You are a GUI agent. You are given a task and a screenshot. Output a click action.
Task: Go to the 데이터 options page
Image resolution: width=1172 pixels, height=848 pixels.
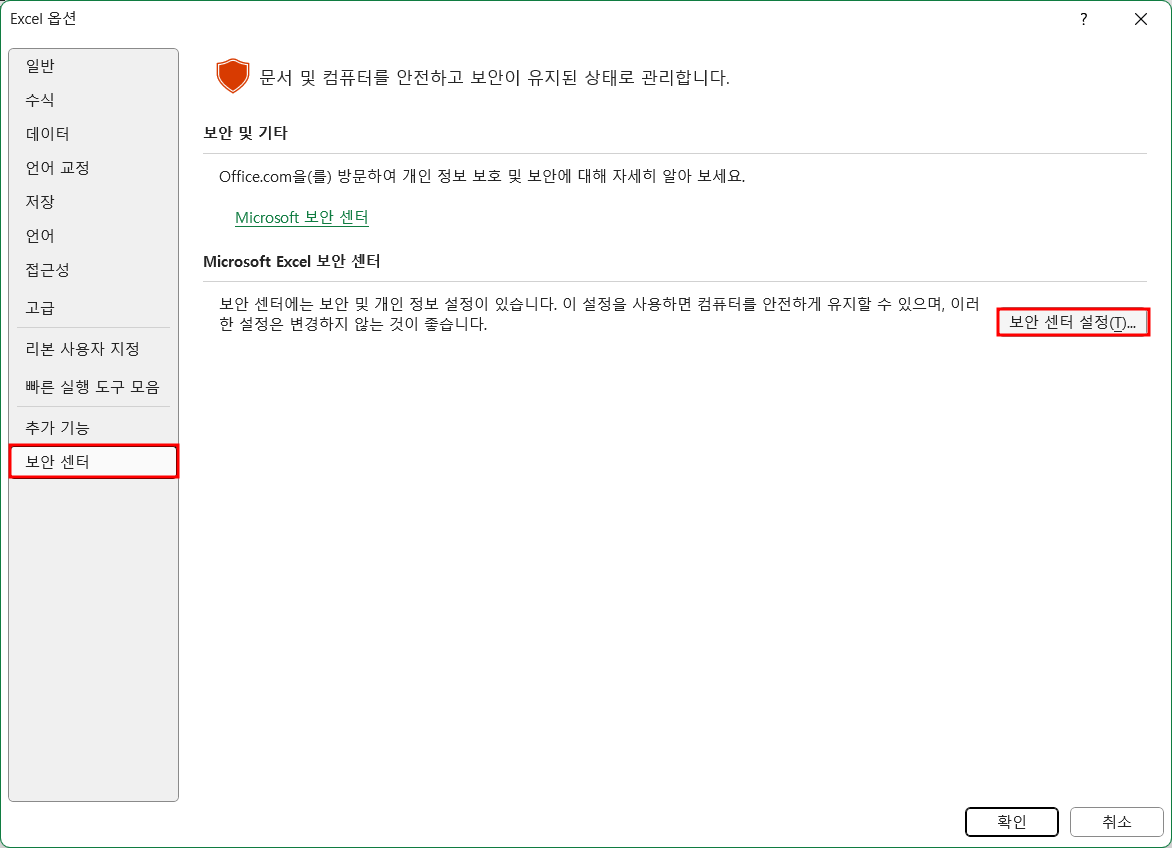tap(93, 134)
